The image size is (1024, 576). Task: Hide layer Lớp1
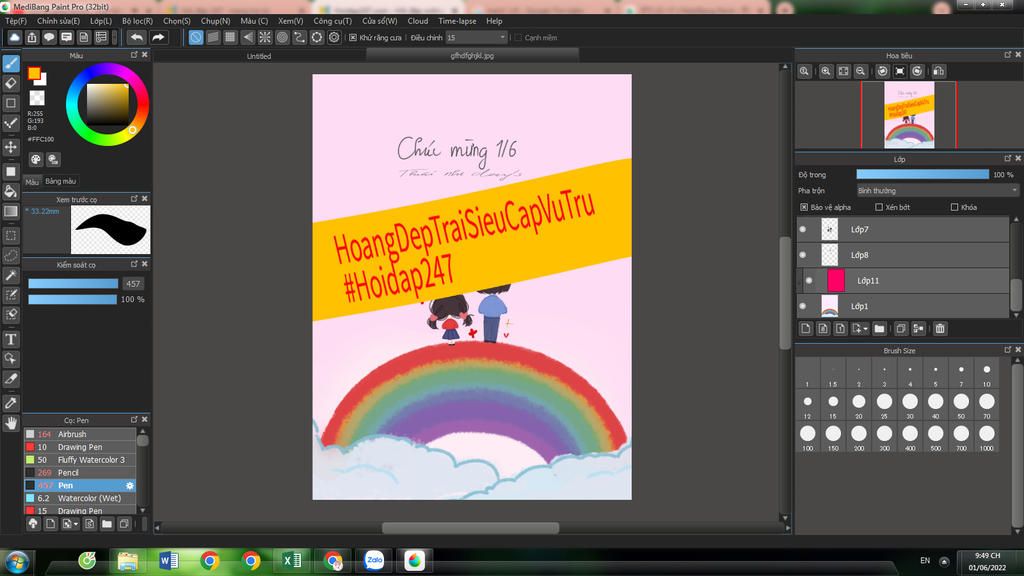(x=803, y=306)
